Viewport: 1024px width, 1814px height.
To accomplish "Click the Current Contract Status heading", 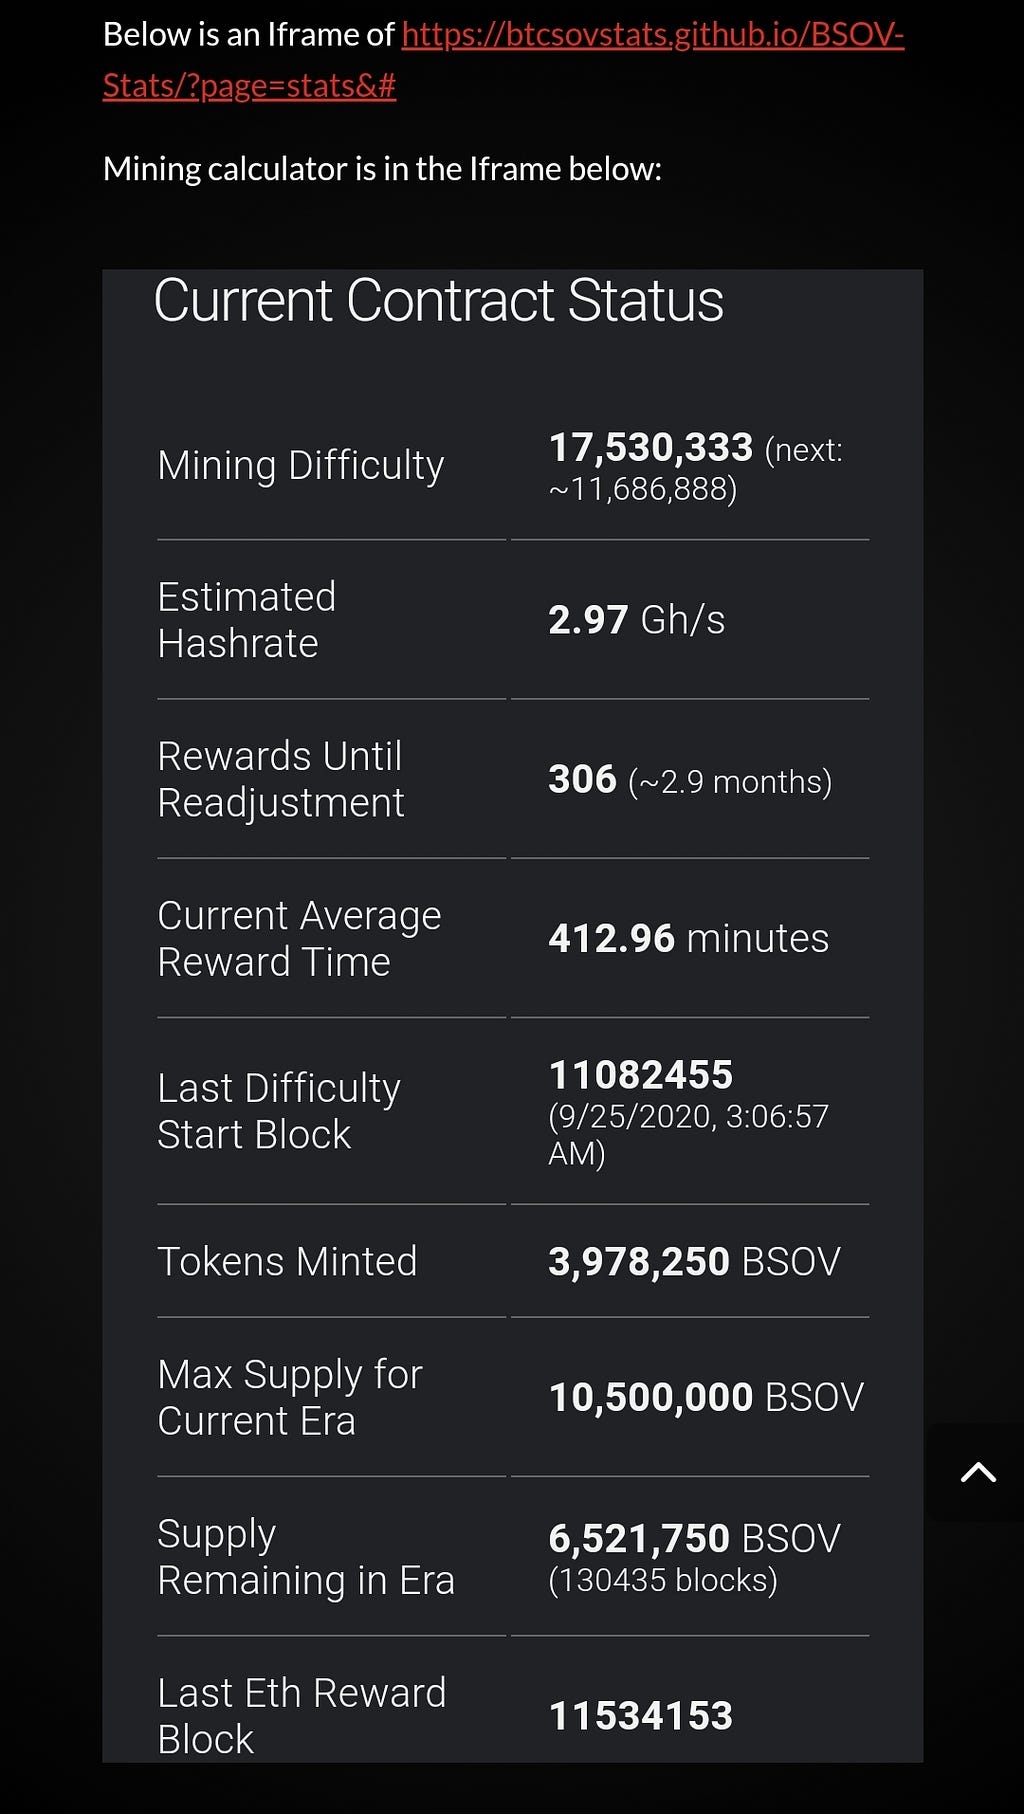I will coord(438,300).
